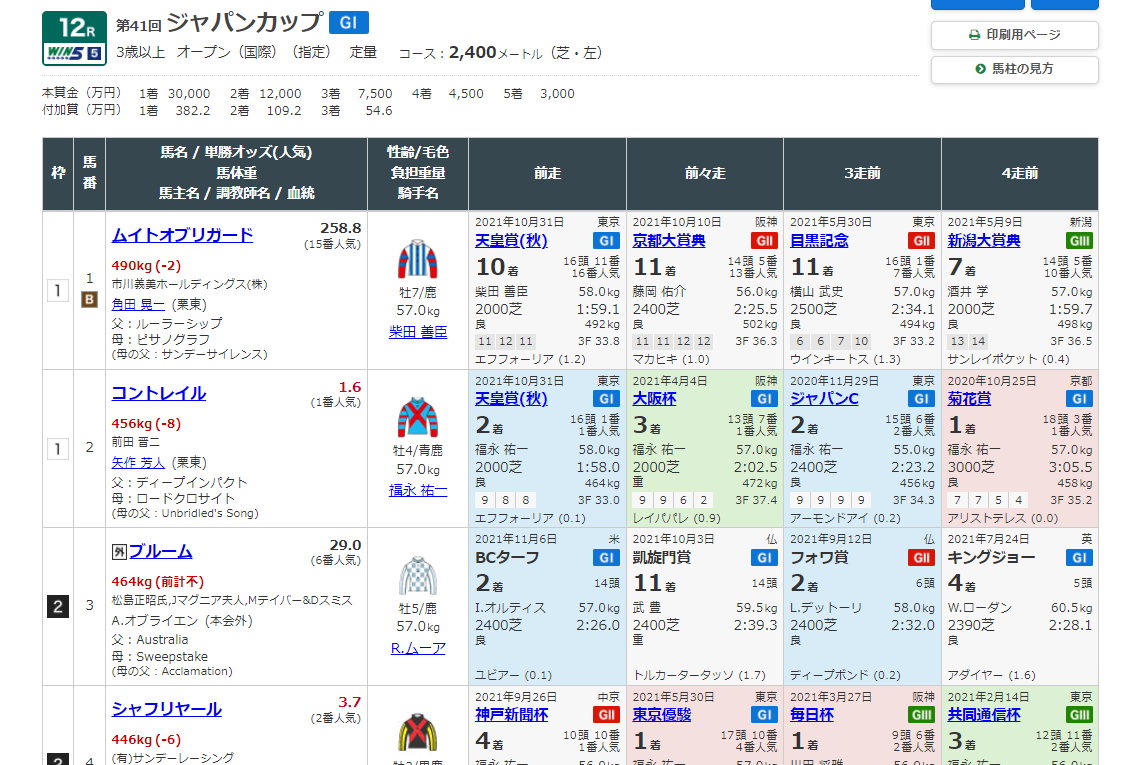Open 毎日杯 race link
This screenshot has width=1132, height=765.
[811, 715]
